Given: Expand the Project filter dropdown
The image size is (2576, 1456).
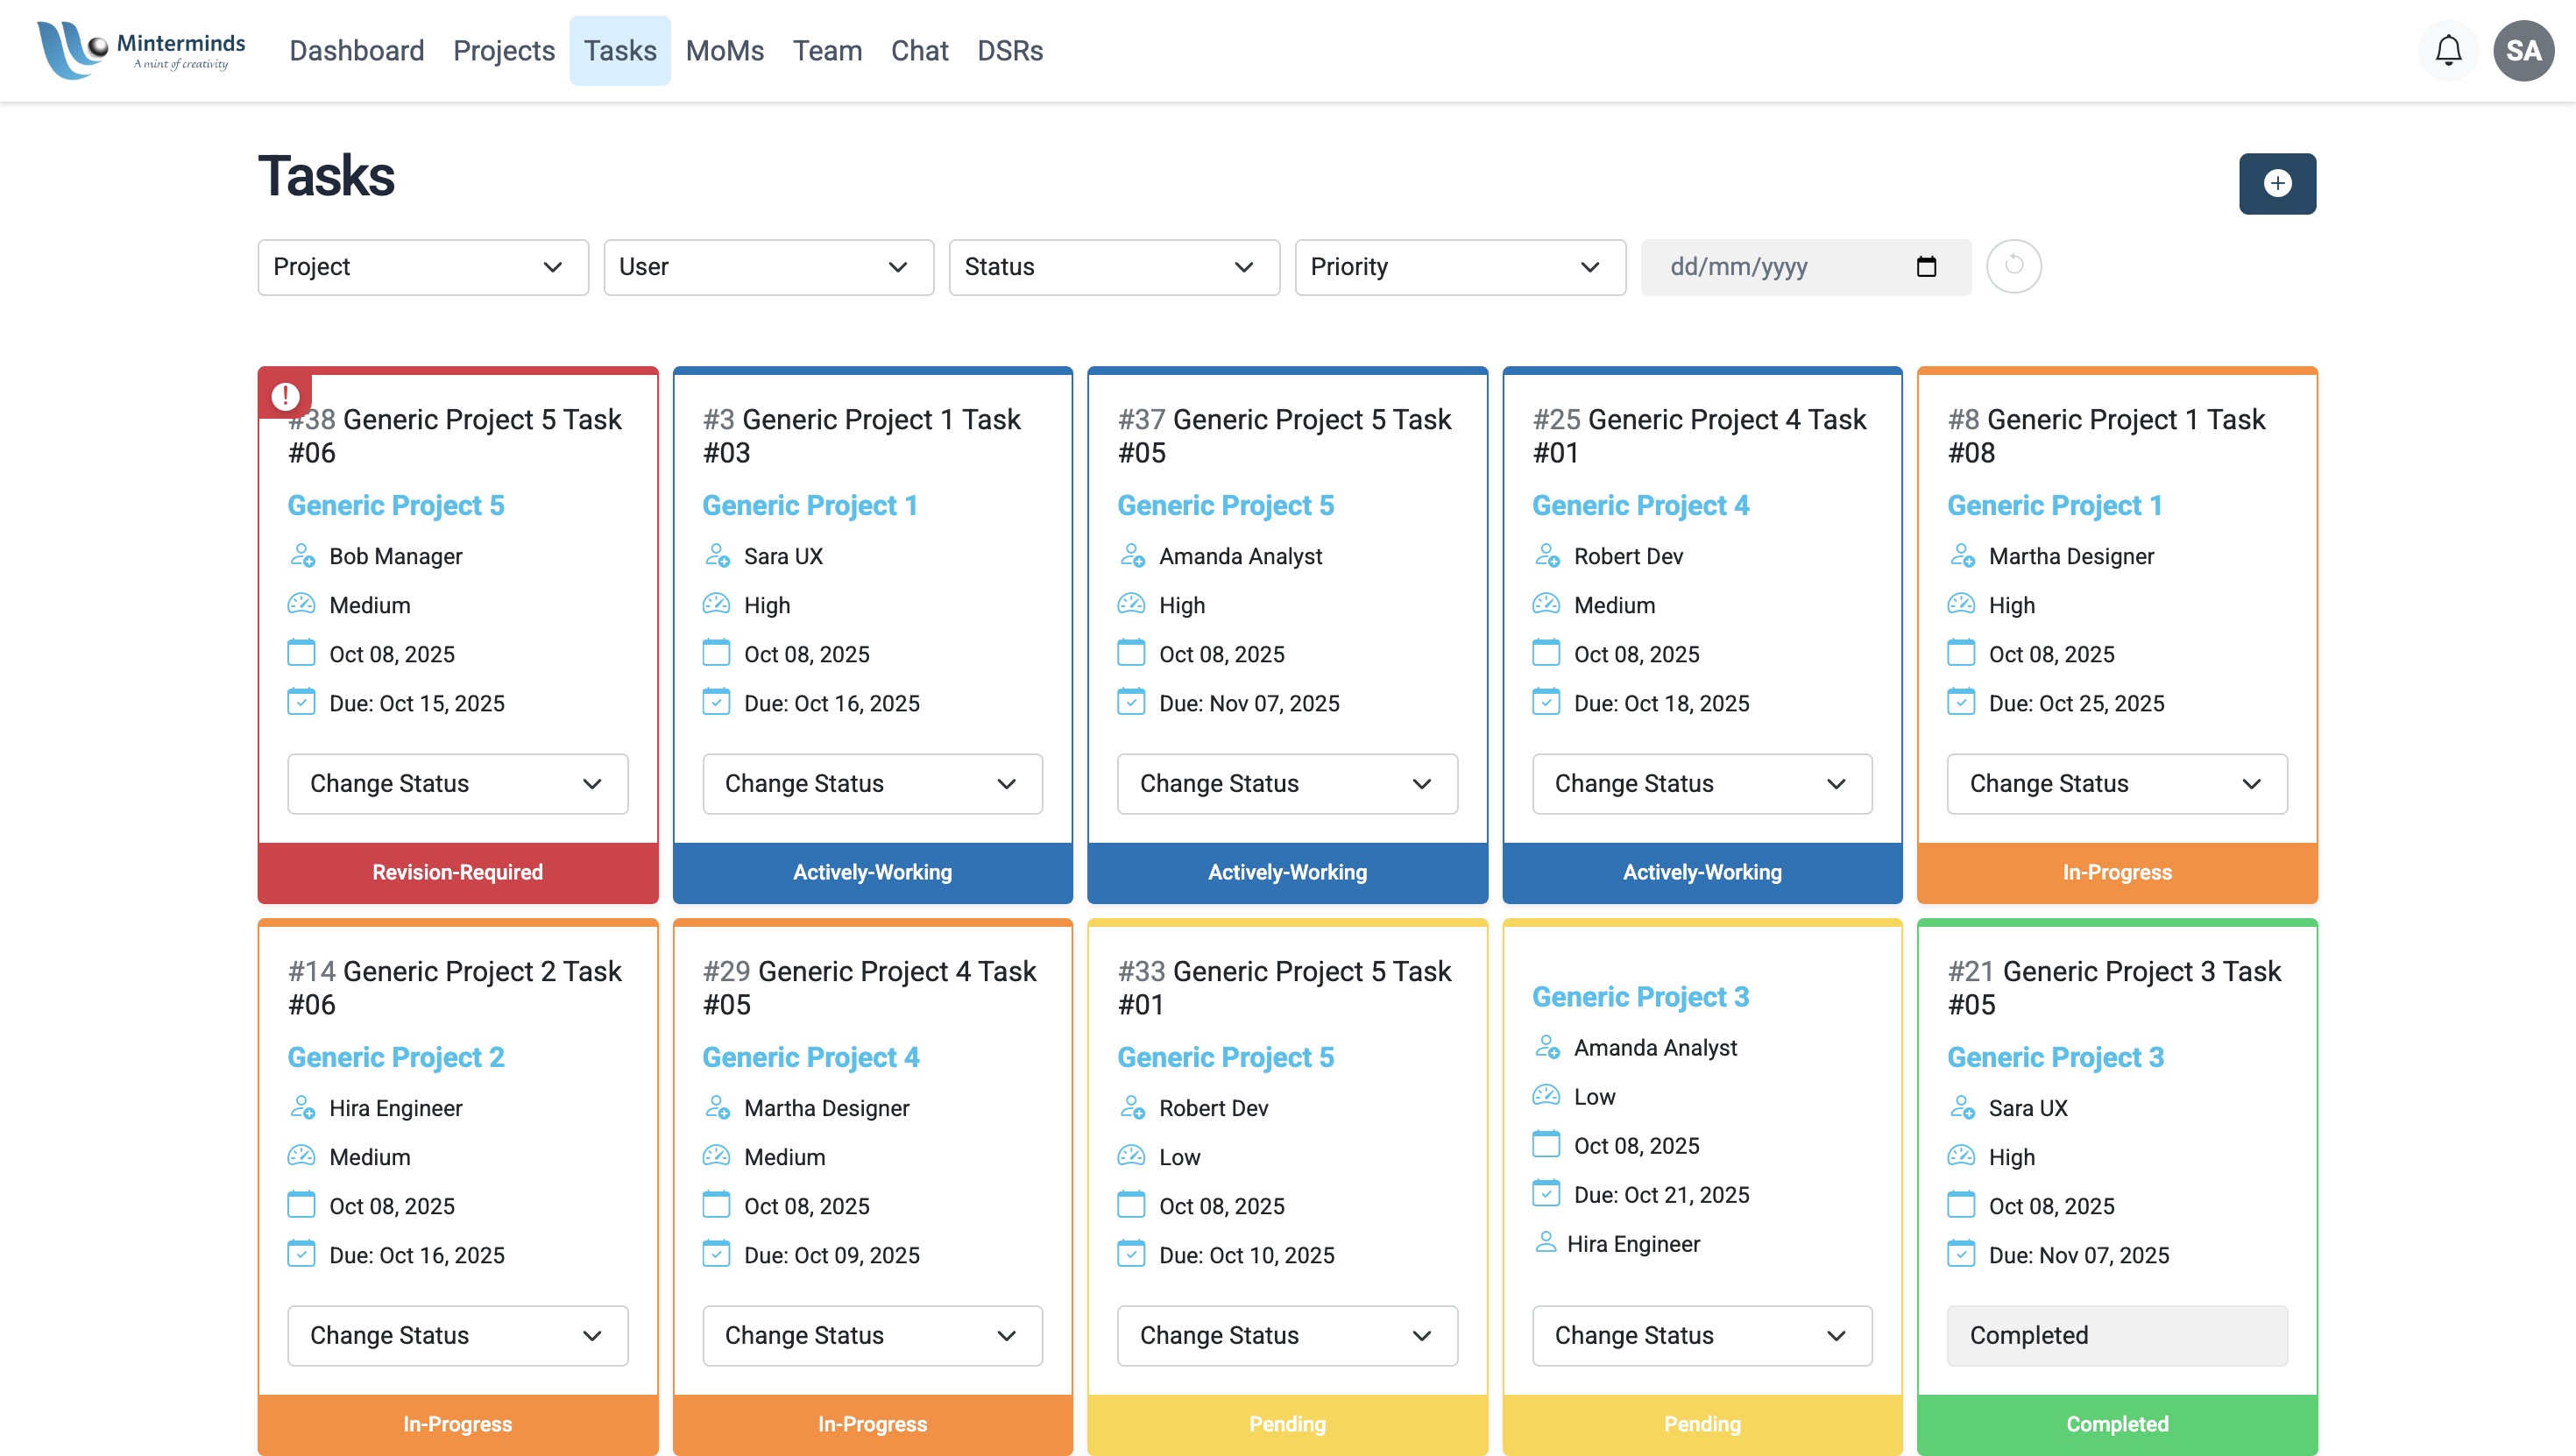Looking at the screenshot, I should click(x=423, y=267).
